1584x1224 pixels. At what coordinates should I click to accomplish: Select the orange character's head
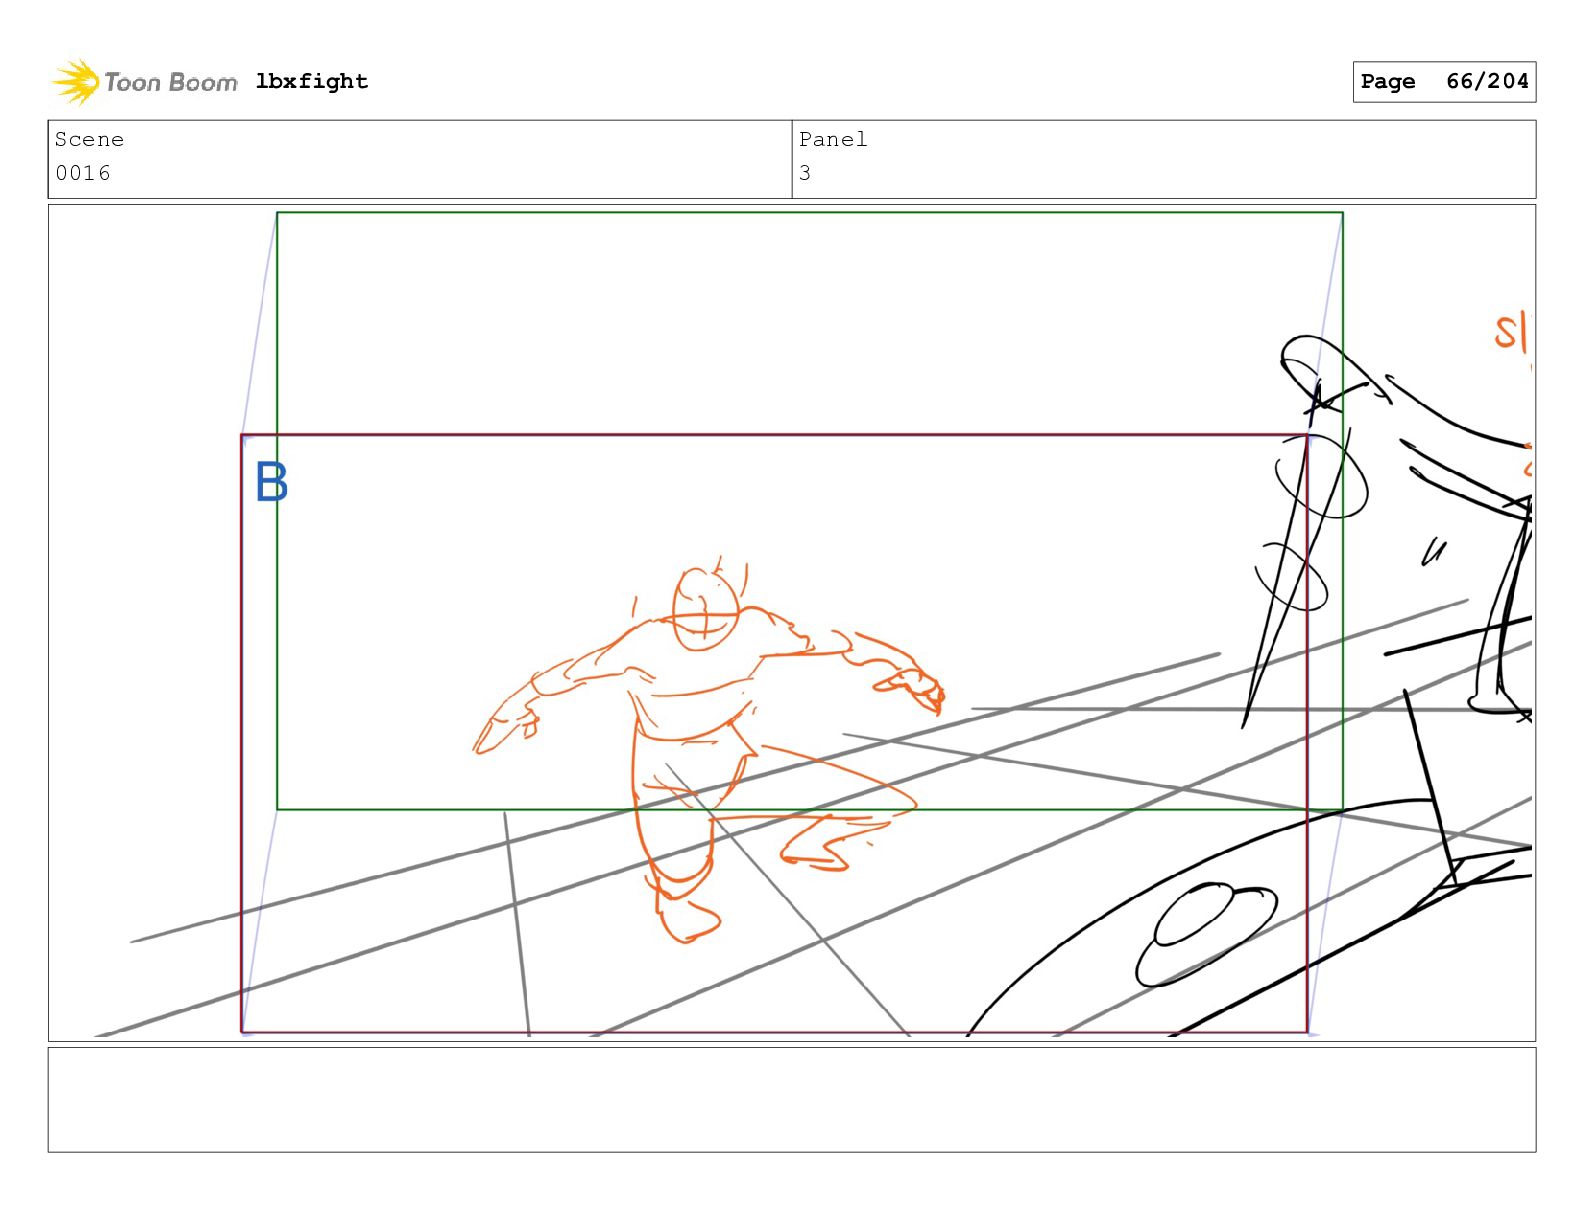pos(705,609)
